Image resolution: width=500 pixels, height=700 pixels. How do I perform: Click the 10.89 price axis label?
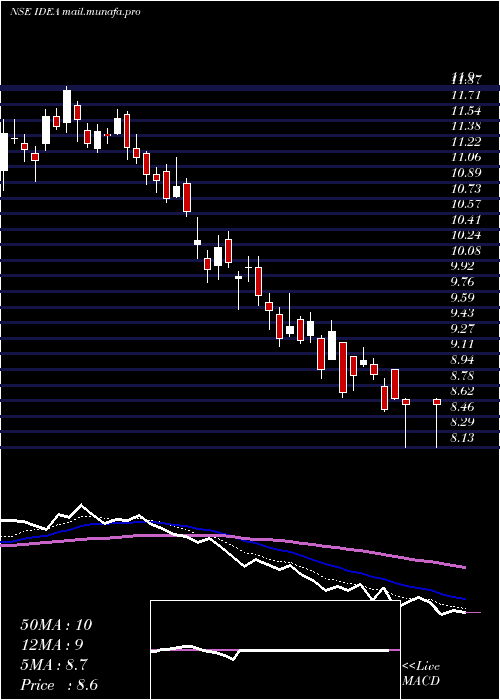(466, 172)
